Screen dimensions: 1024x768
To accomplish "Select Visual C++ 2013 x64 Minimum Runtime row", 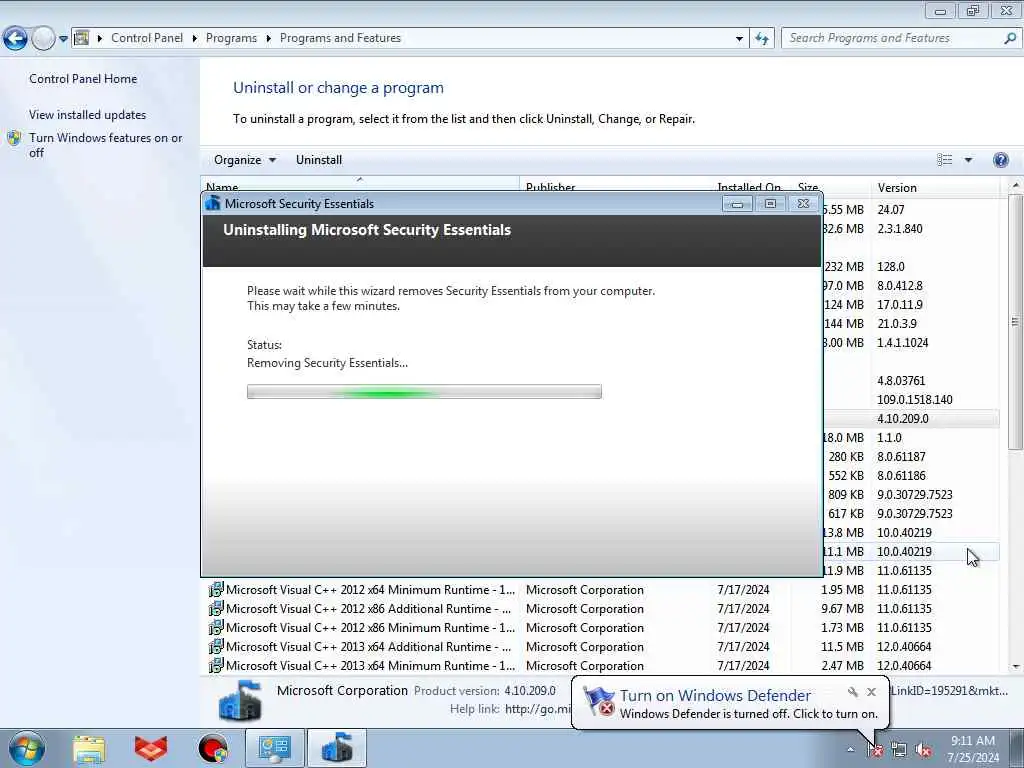I will point(601,665).
